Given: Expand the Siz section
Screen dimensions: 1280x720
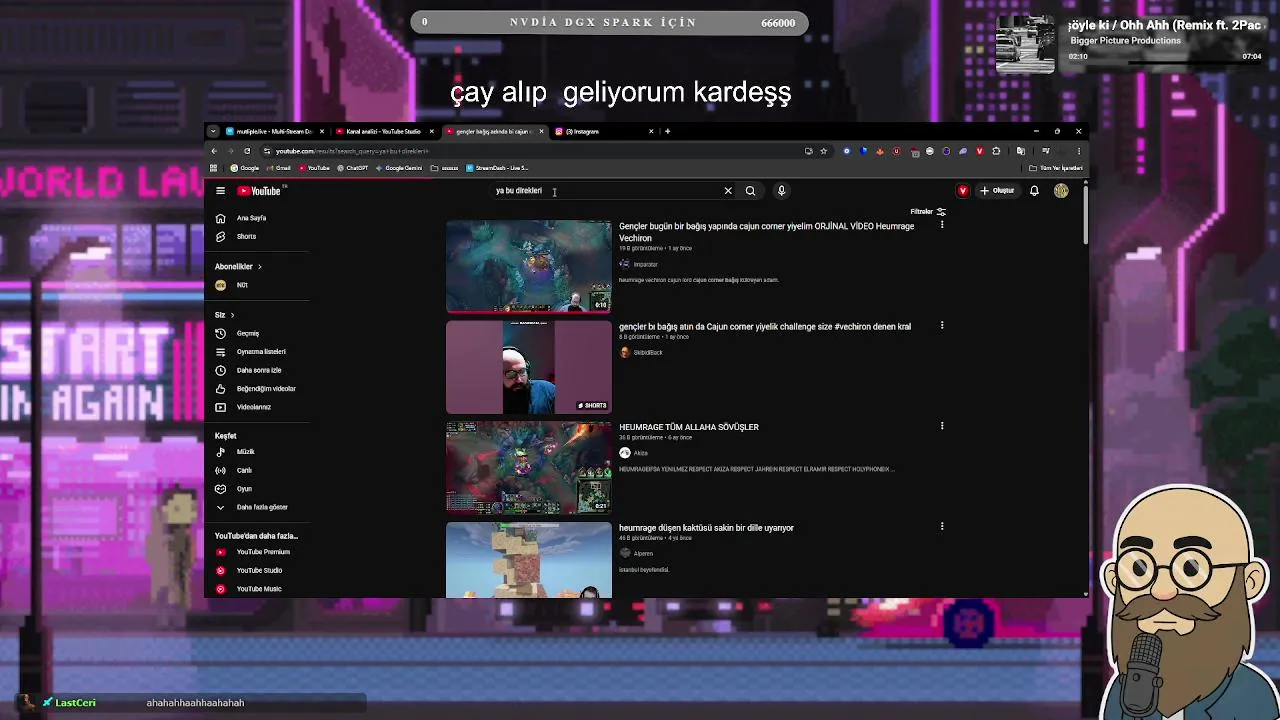Looking at the screenshot, I should 224,315.
